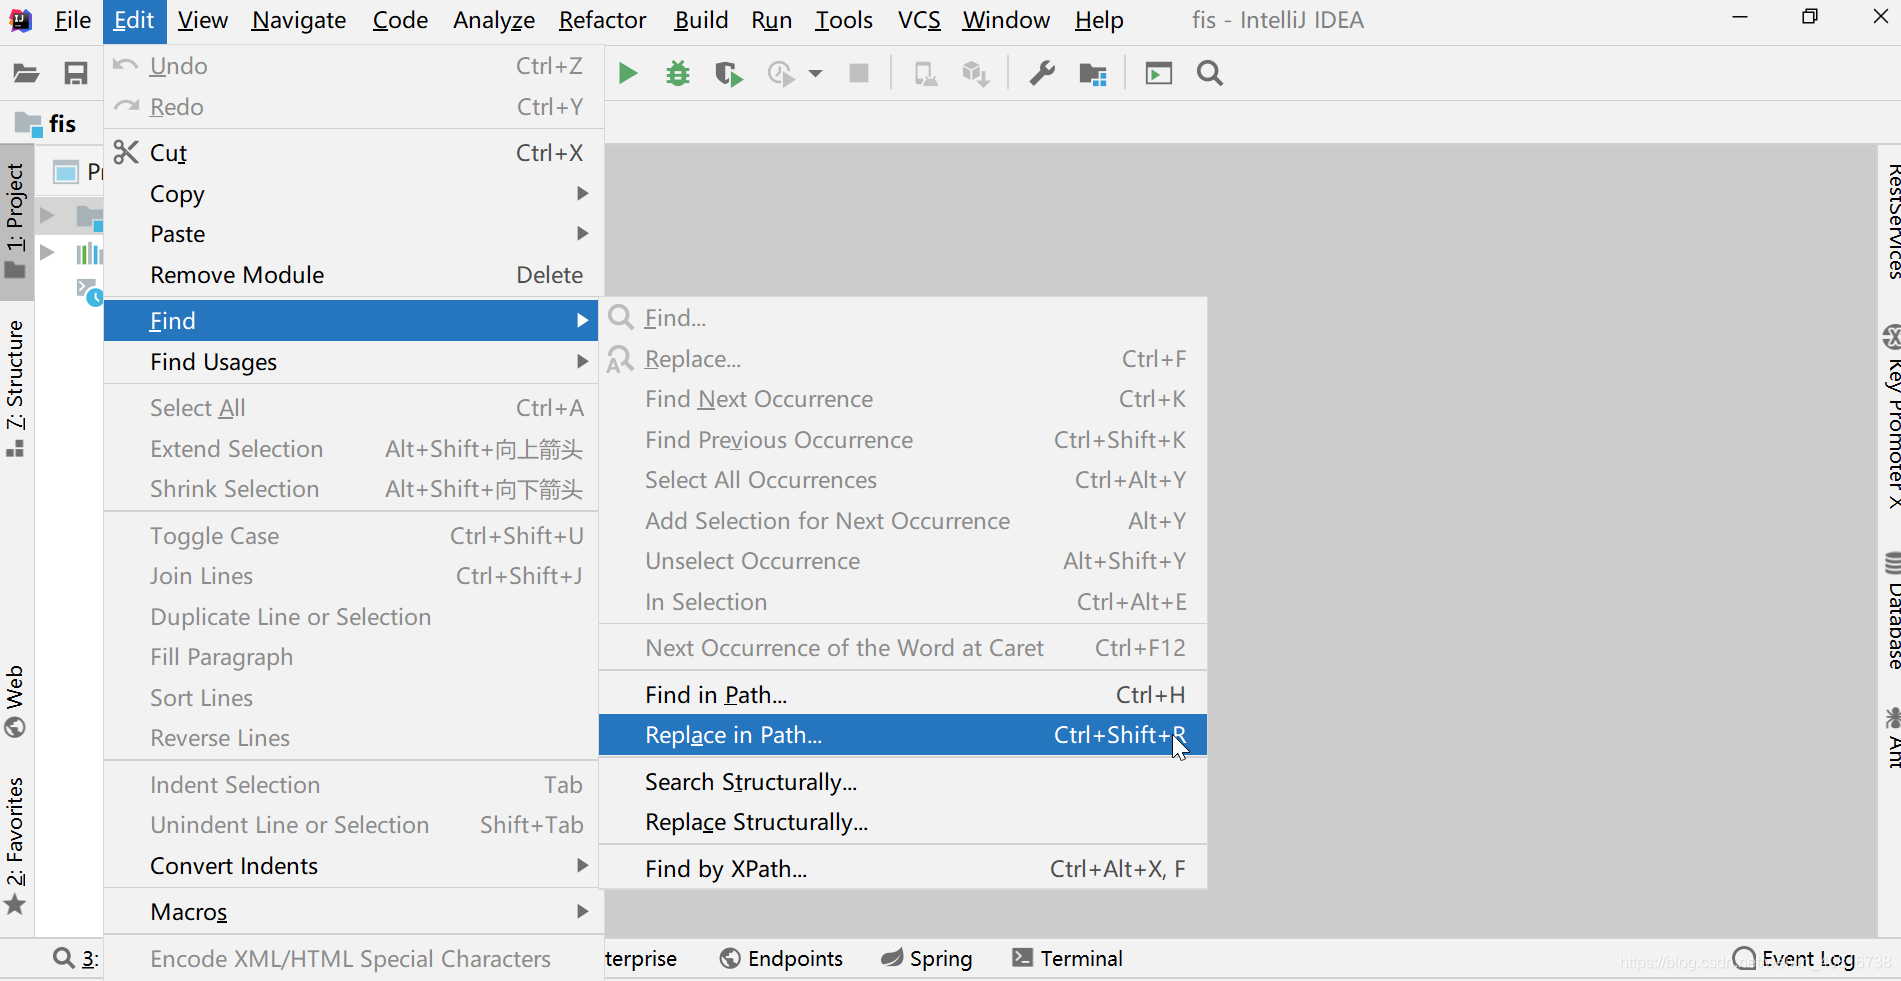The width and height of the screenshot is (1901, 981).
Task: Click the green Debug bug icon
Action: (678, 73)
